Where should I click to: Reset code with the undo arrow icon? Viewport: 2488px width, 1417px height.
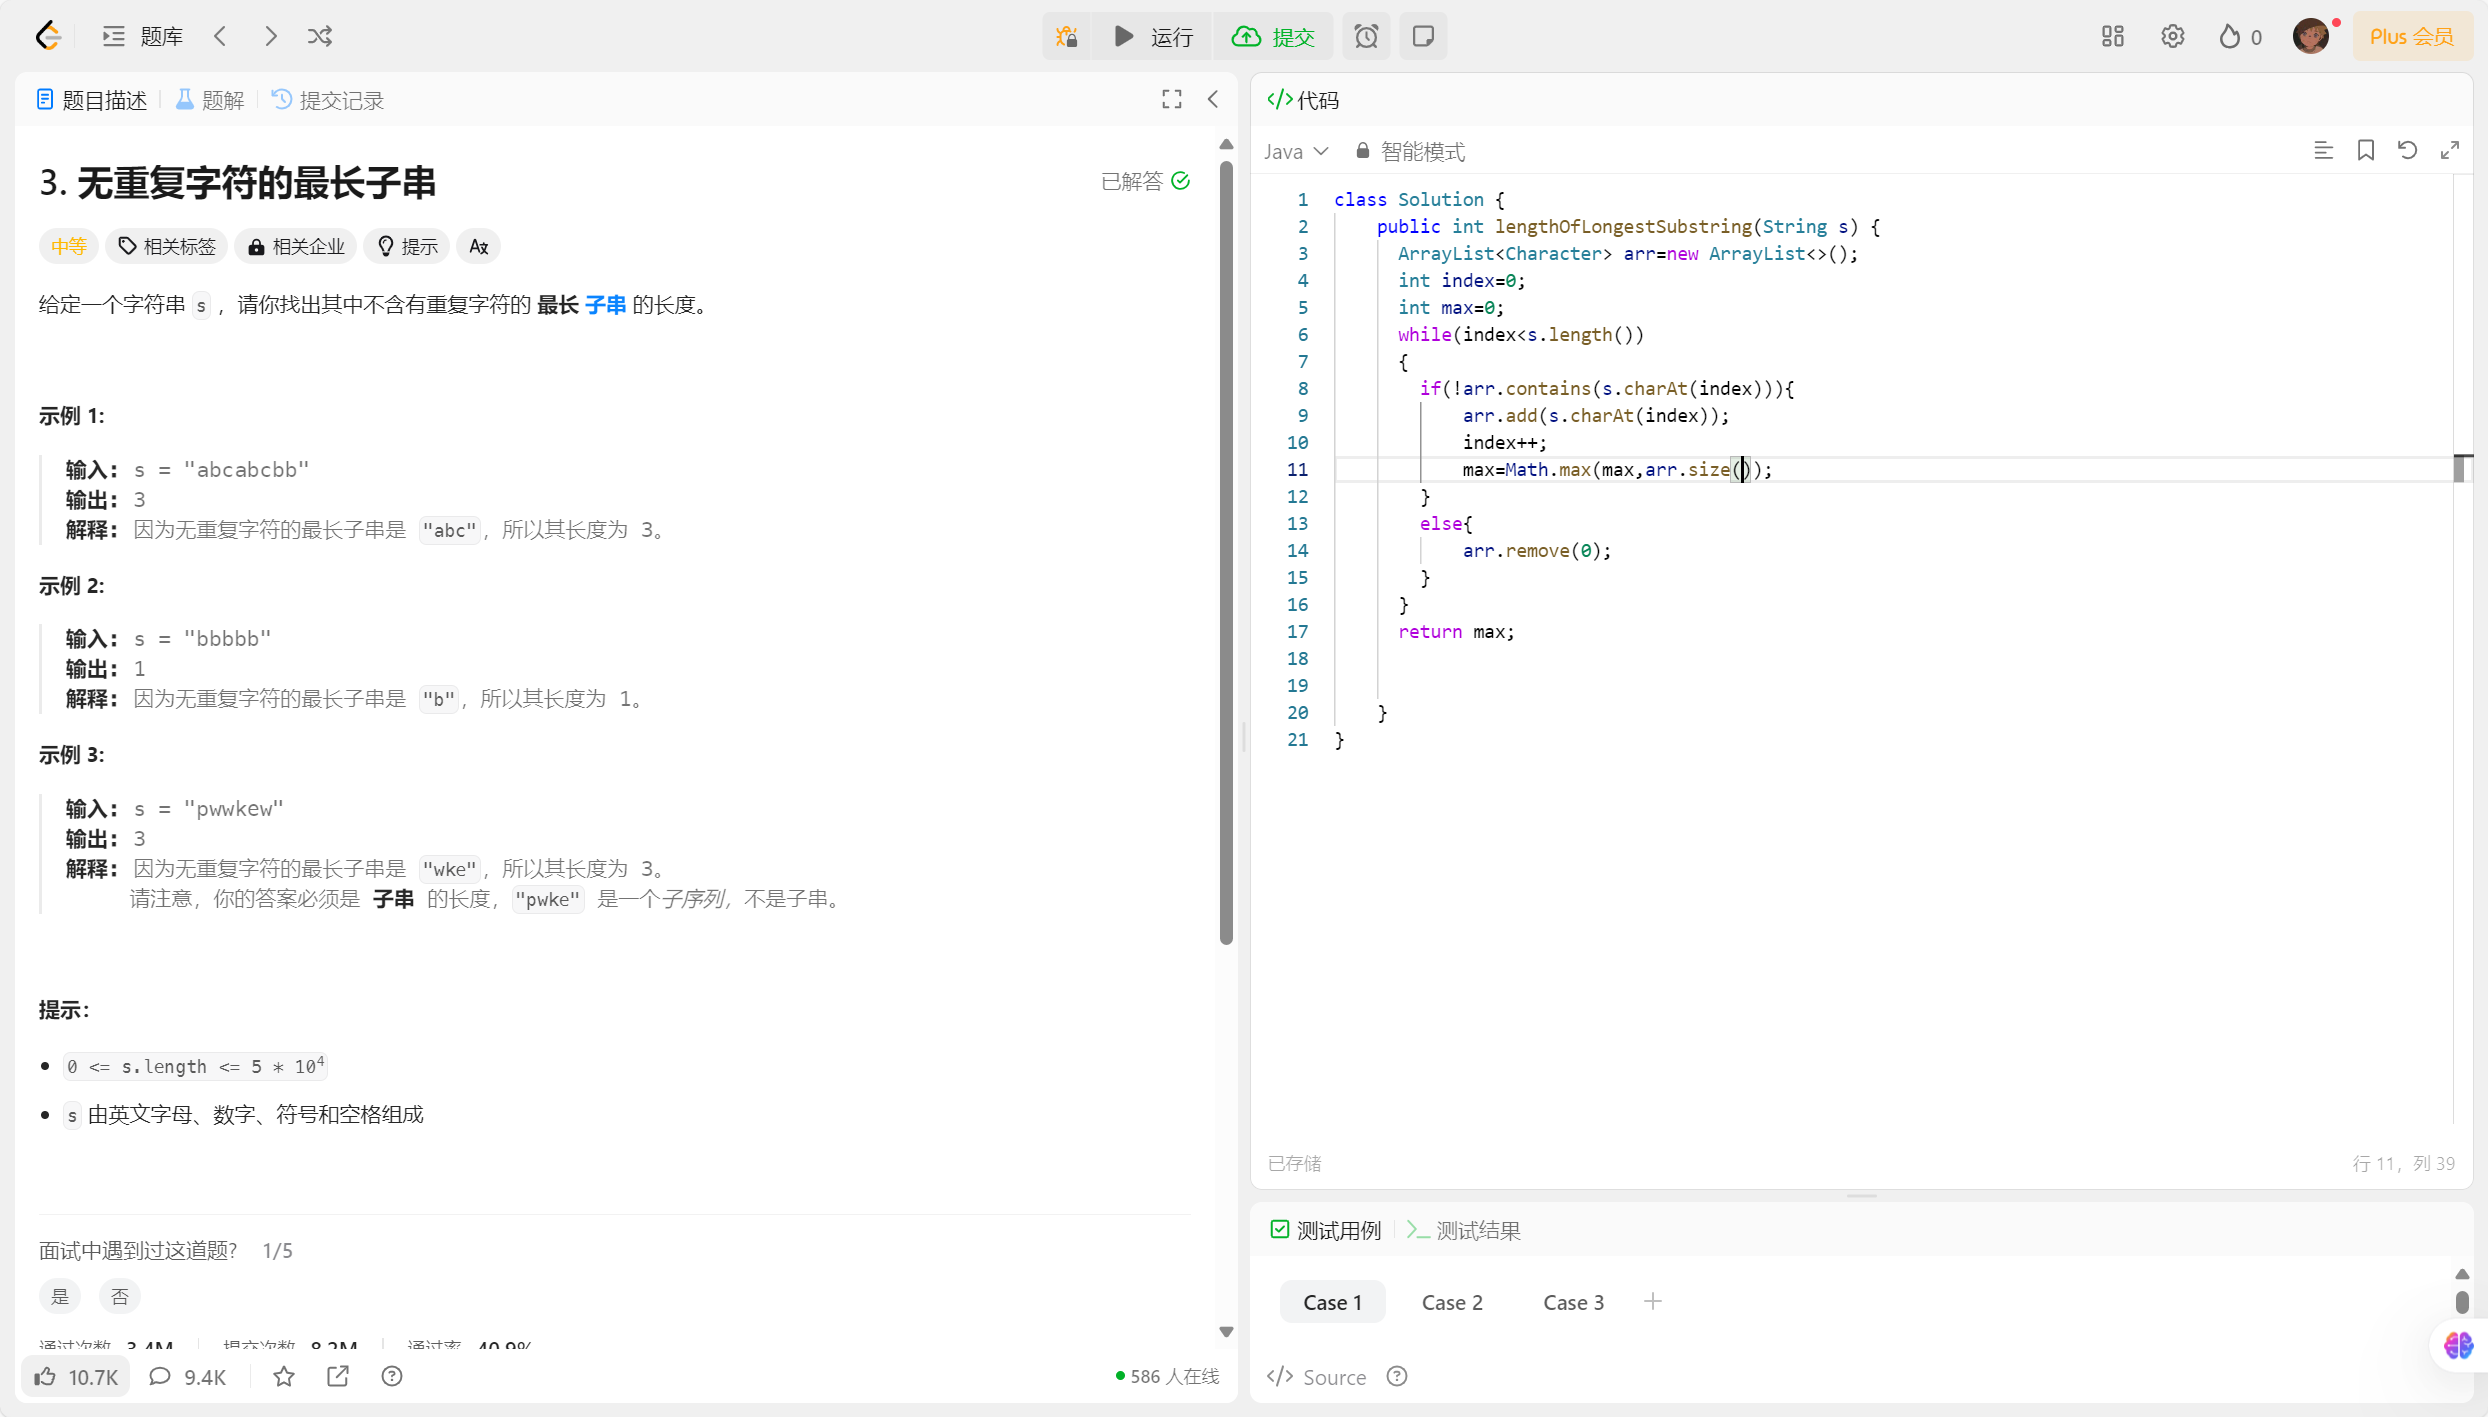[x=2407, y=151]
